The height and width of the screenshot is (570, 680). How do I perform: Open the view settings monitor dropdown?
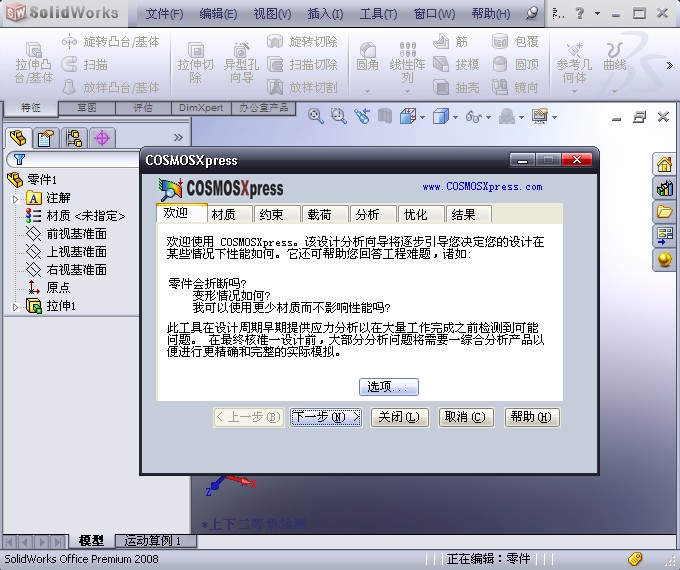[x=554, y=118]
